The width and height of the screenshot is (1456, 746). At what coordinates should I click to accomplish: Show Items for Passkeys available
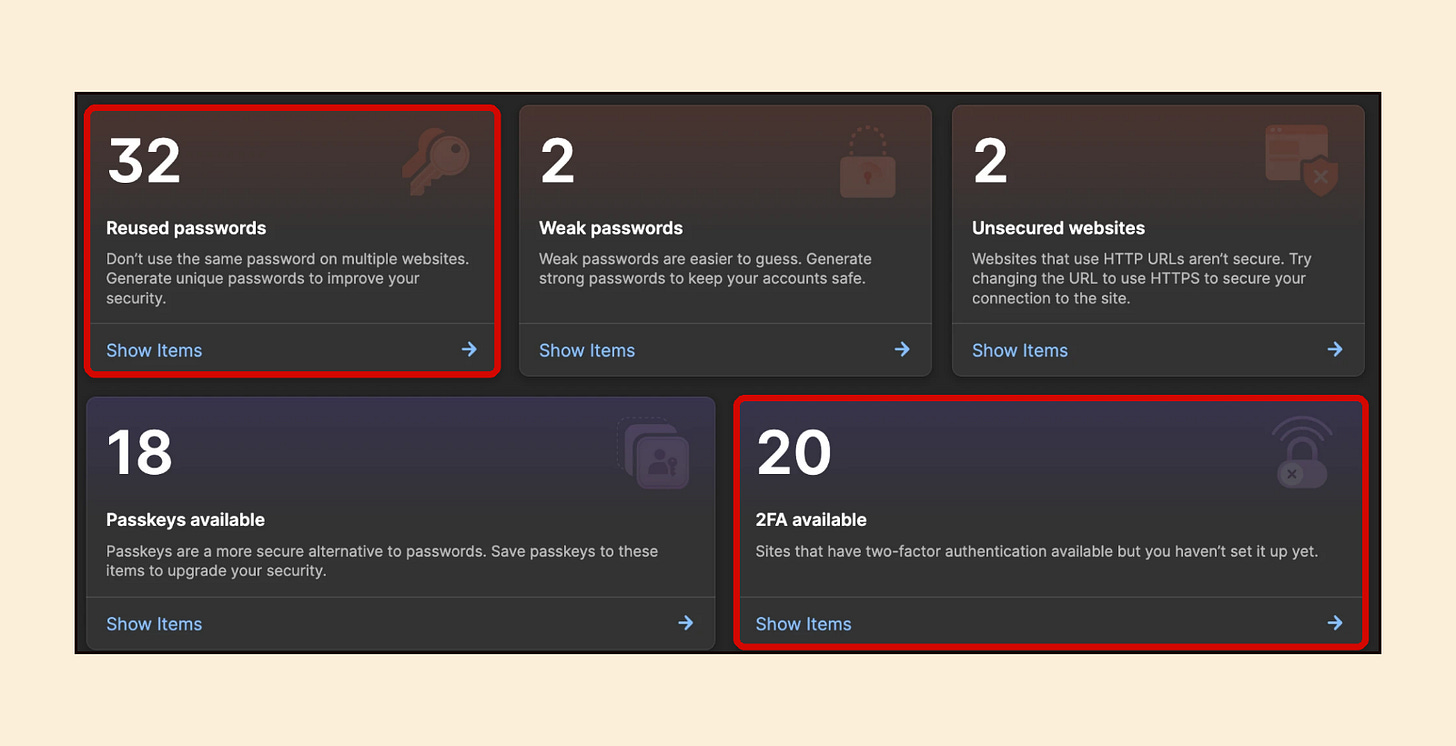(x=154, y=624)
